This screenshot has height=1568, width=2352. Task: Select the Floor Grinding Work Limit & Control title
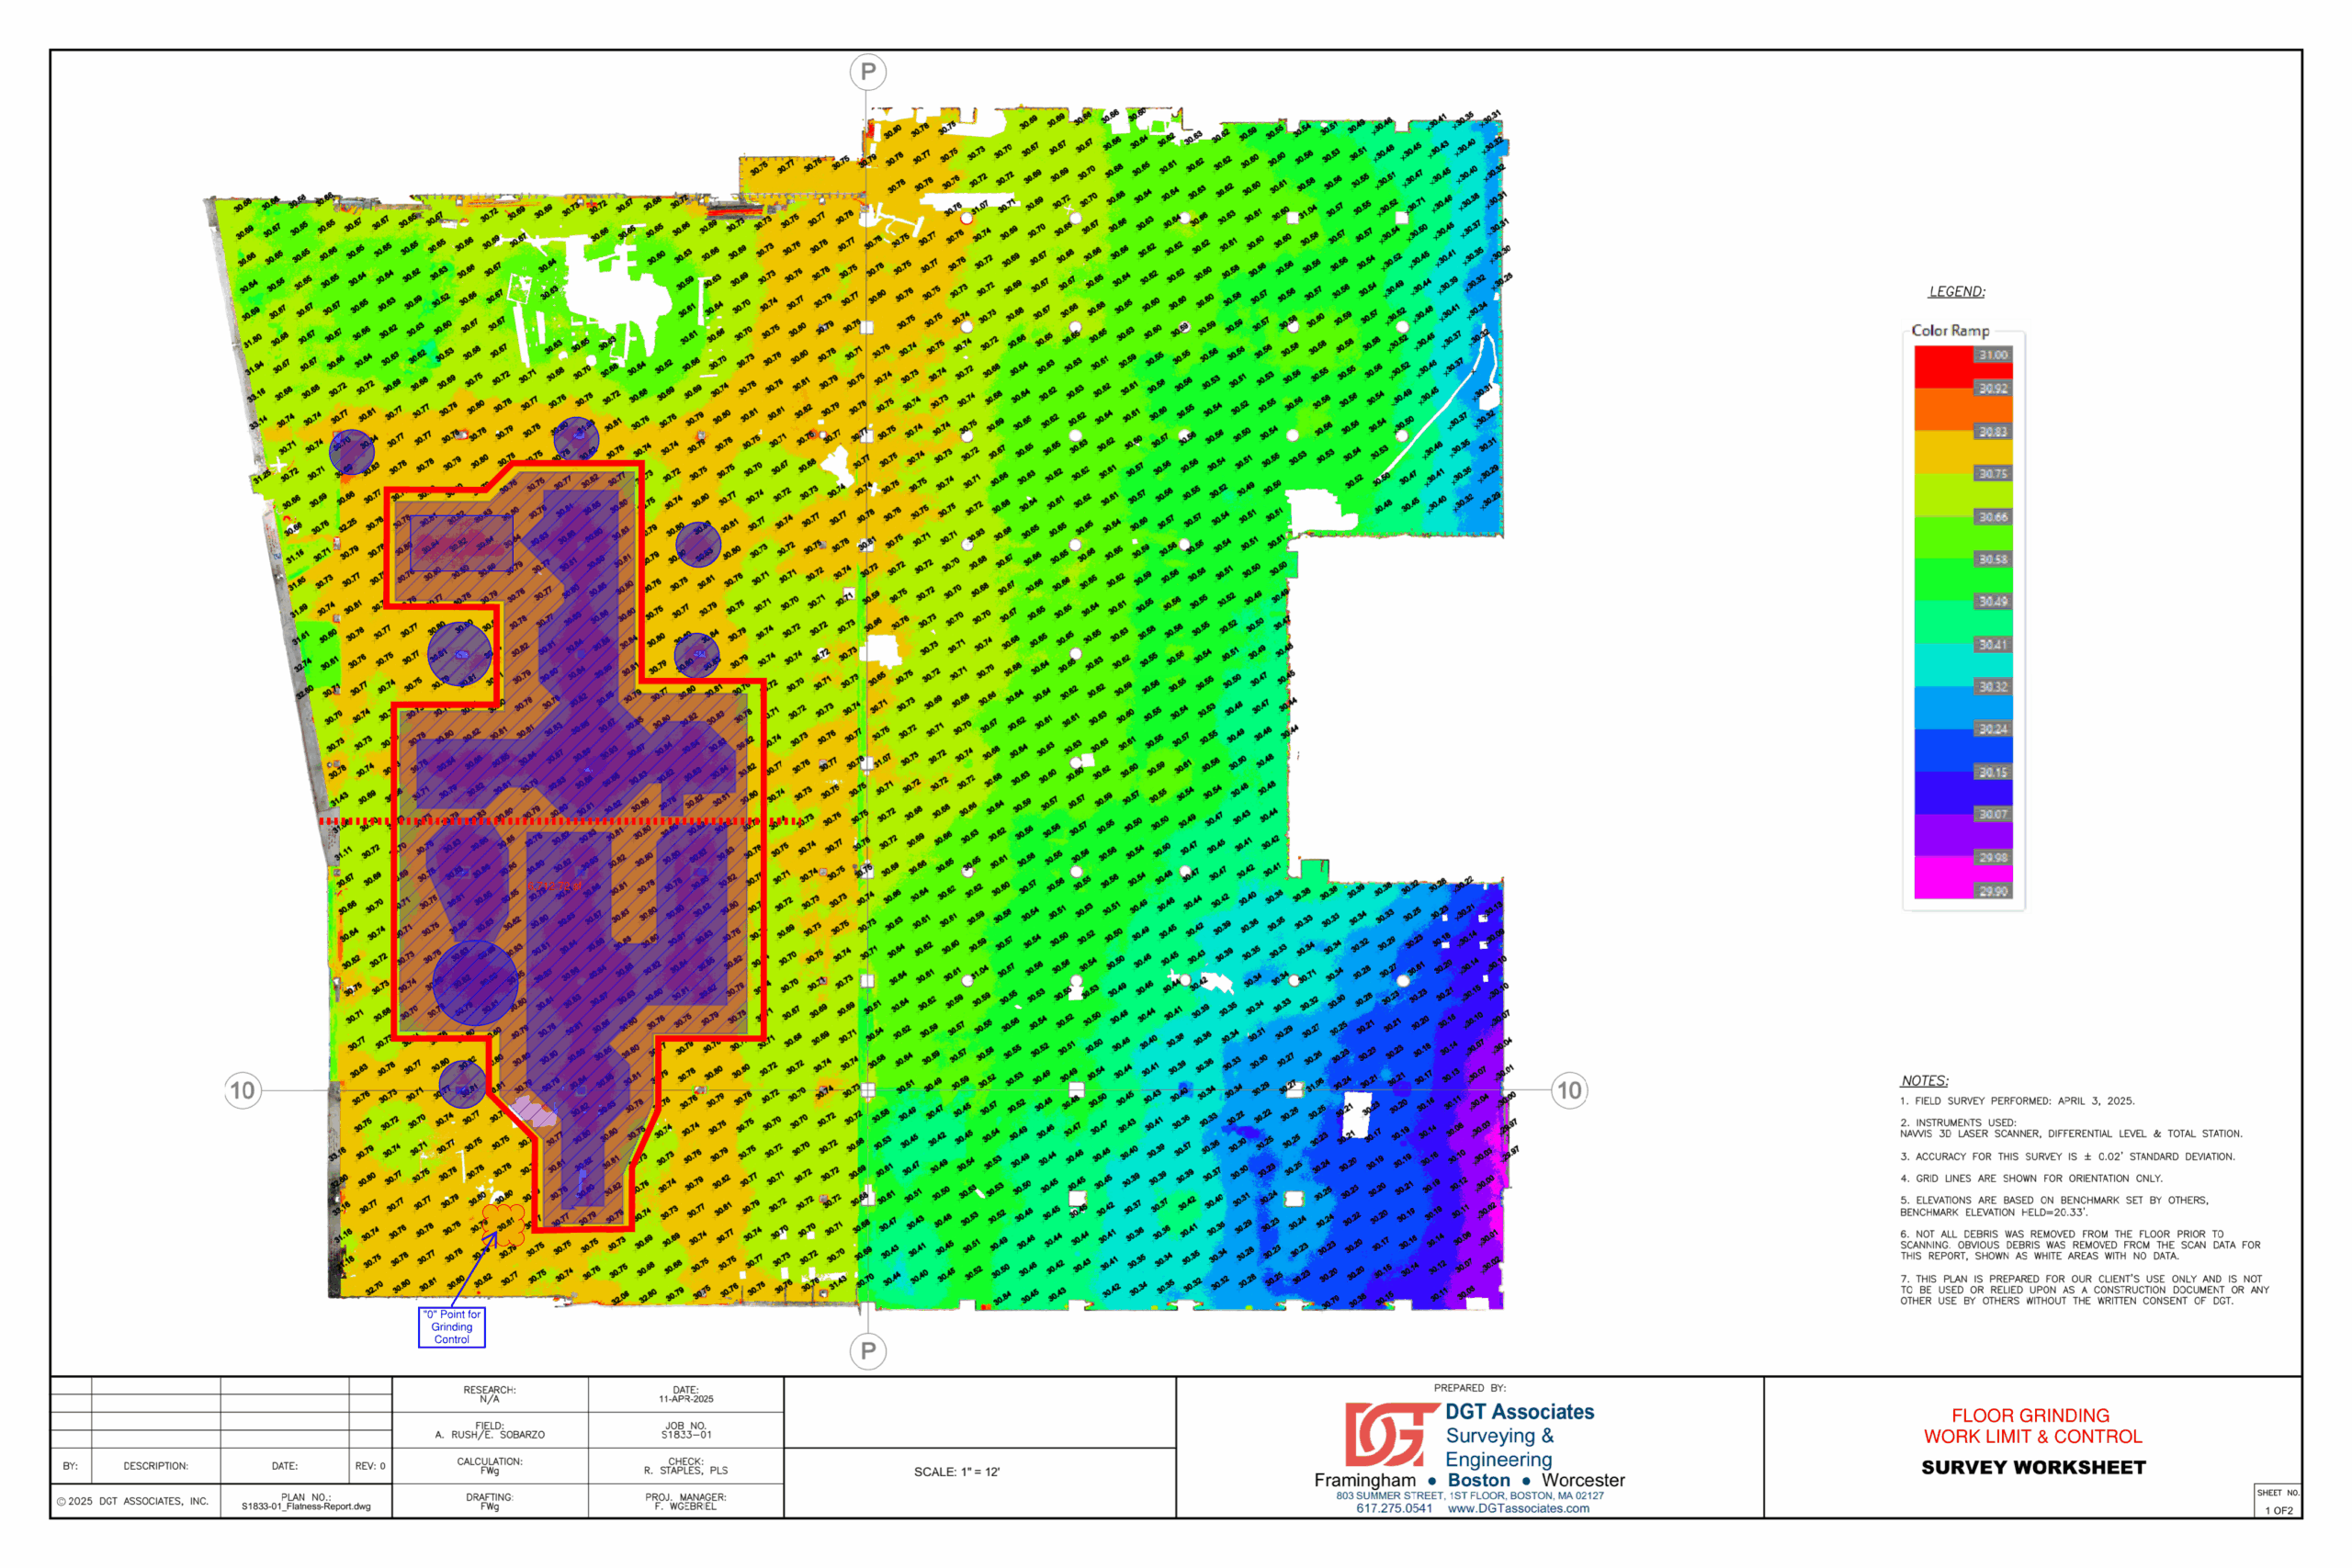tap(2032, 1426)
